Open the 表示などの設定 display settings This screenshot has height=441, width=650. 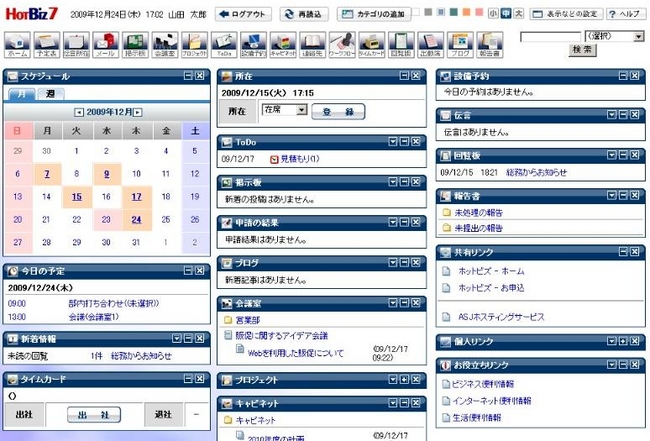click(x=566, y=14)
